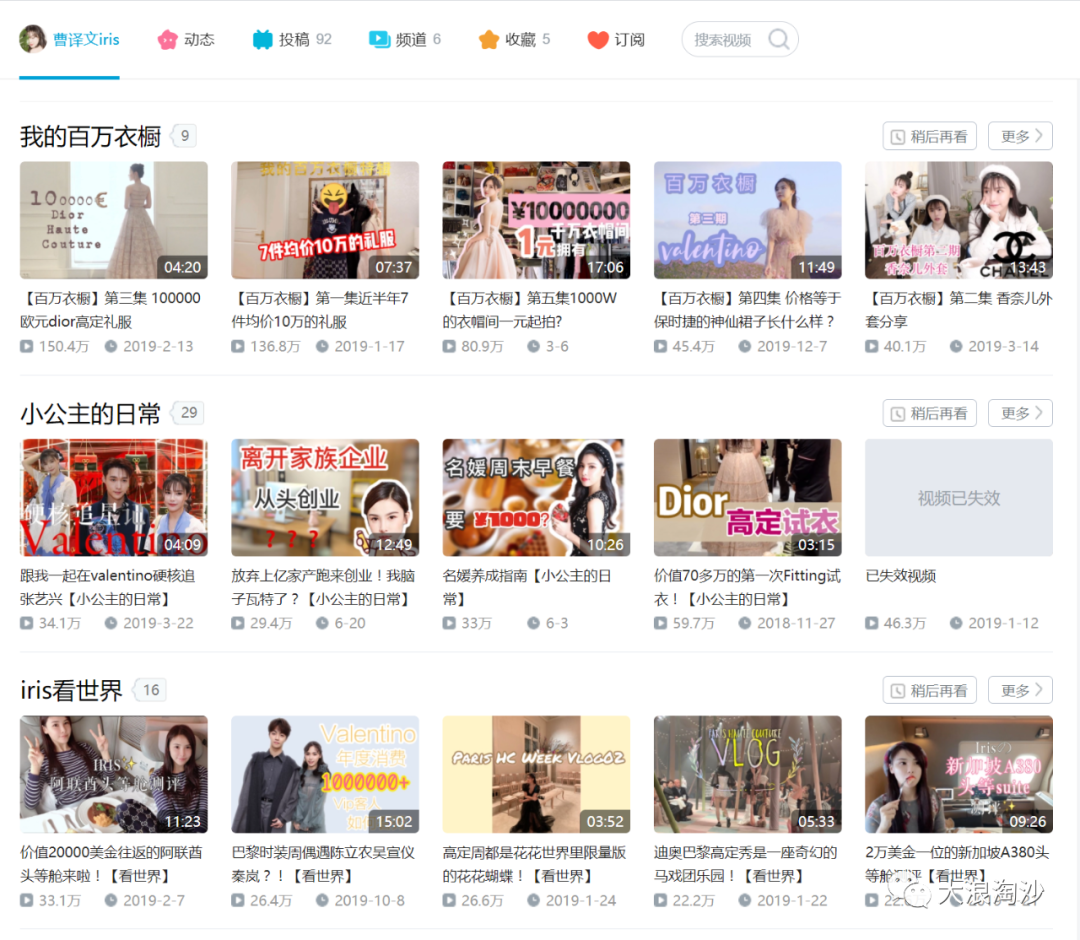Expand 更多 for 我的百万衣橱 channel
Viewport: 1080px width, 940px height.
tap(1020, 136)
